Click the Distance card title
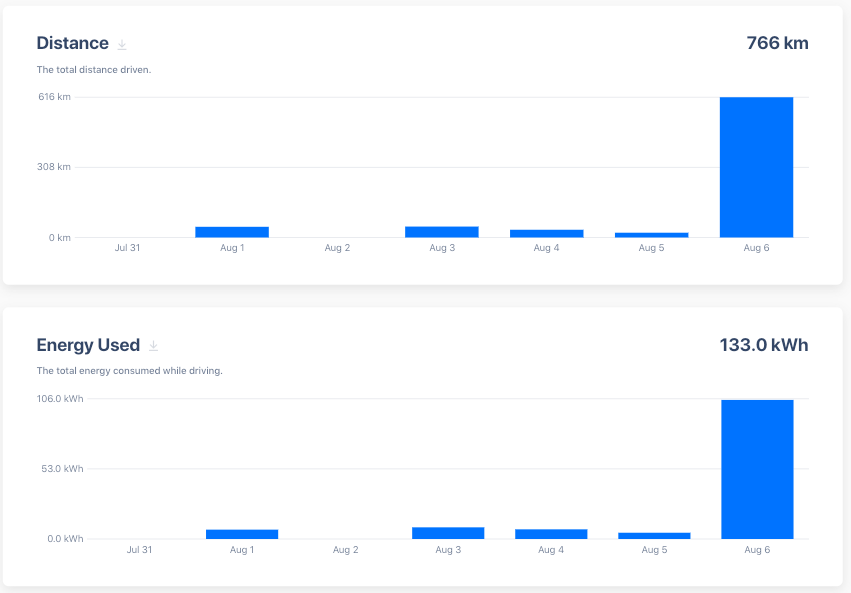This screenshot has width=851, height=593. click(72, 43)
